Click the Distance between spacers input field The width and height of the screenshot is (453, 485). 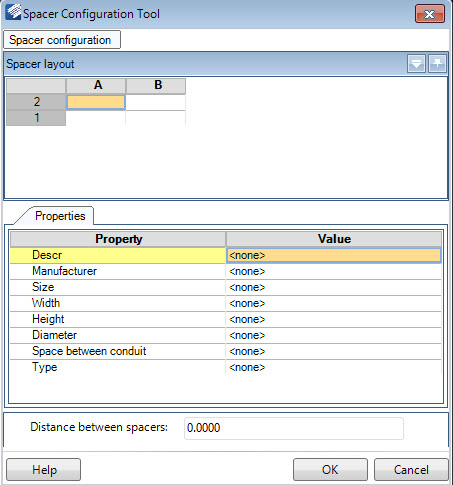click(294, 428)
